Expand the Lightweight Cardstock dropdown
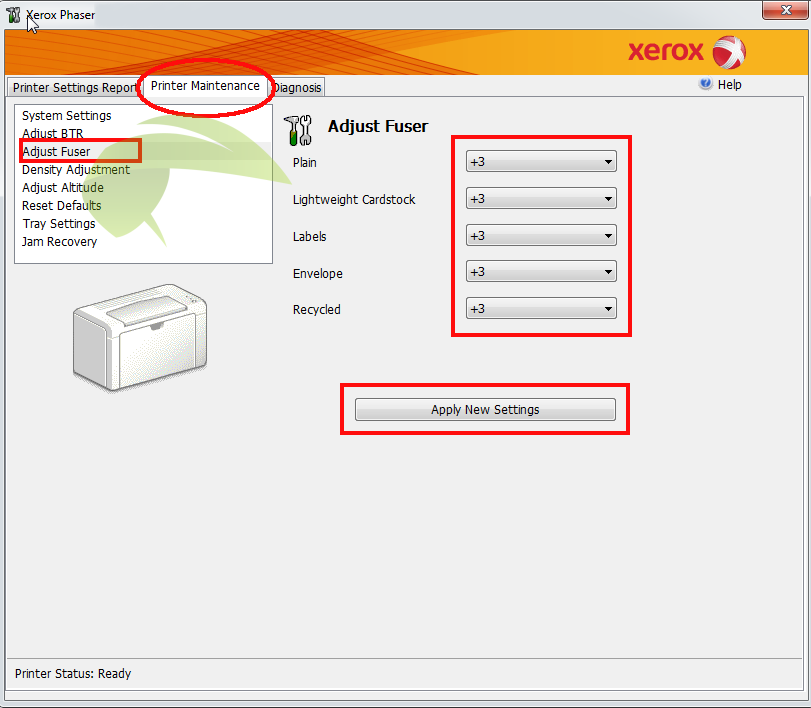This screenshot has height=708, width=811. pyautogui.click(x=541, y=199)
